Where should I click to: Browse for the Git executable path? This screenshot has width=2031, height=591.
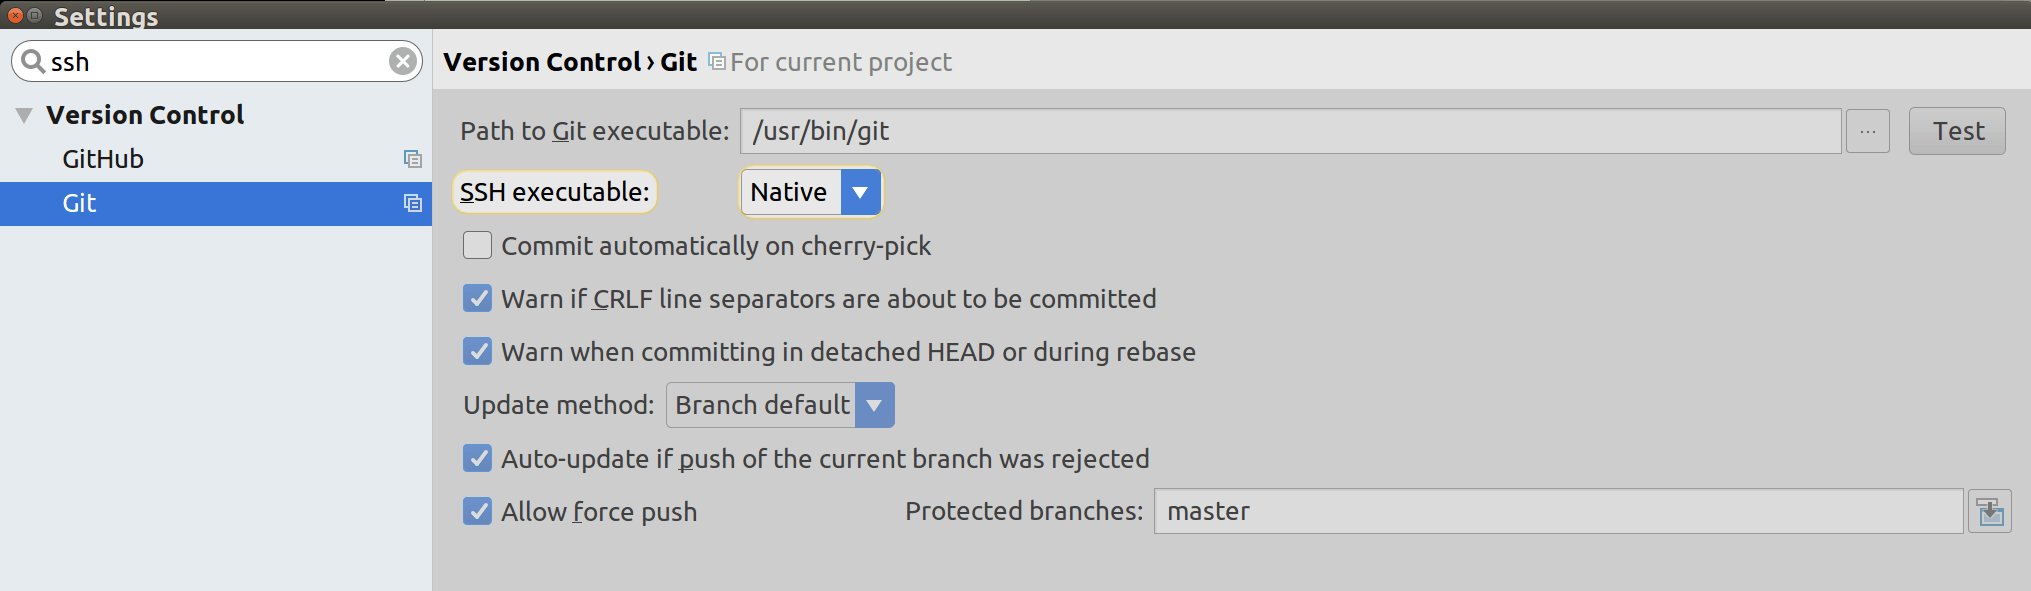tap(1867, 132)
